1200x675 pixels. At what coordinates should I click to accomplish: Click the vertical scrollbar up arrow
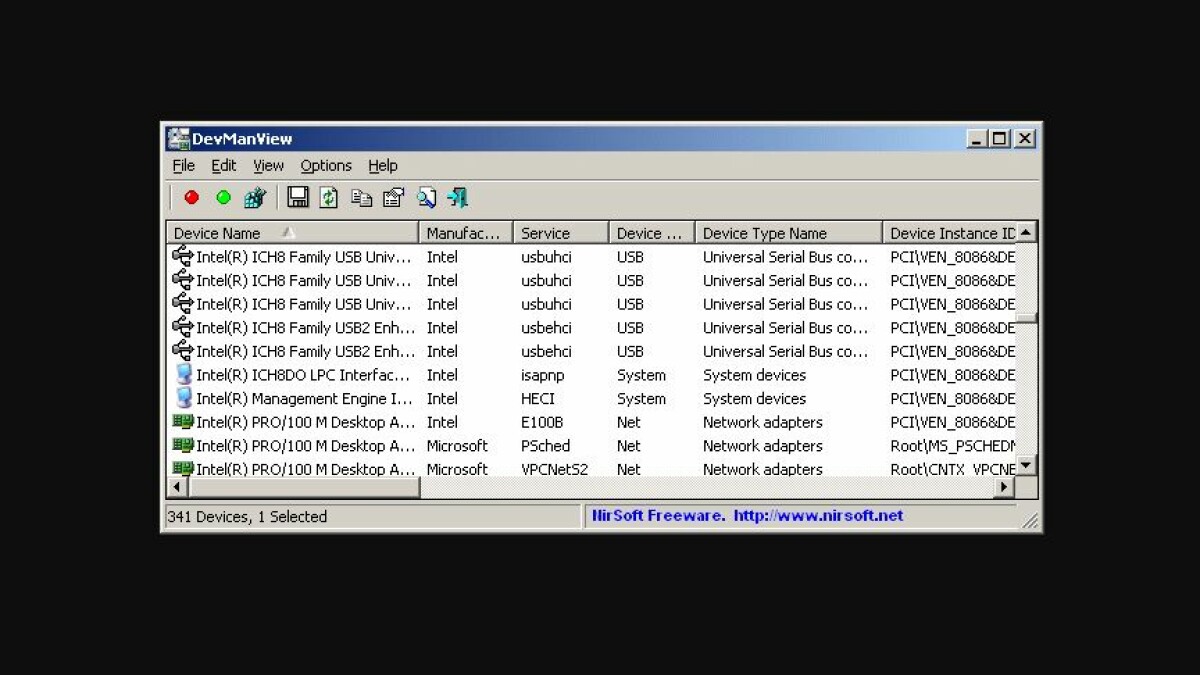(x=1026, y=232)
